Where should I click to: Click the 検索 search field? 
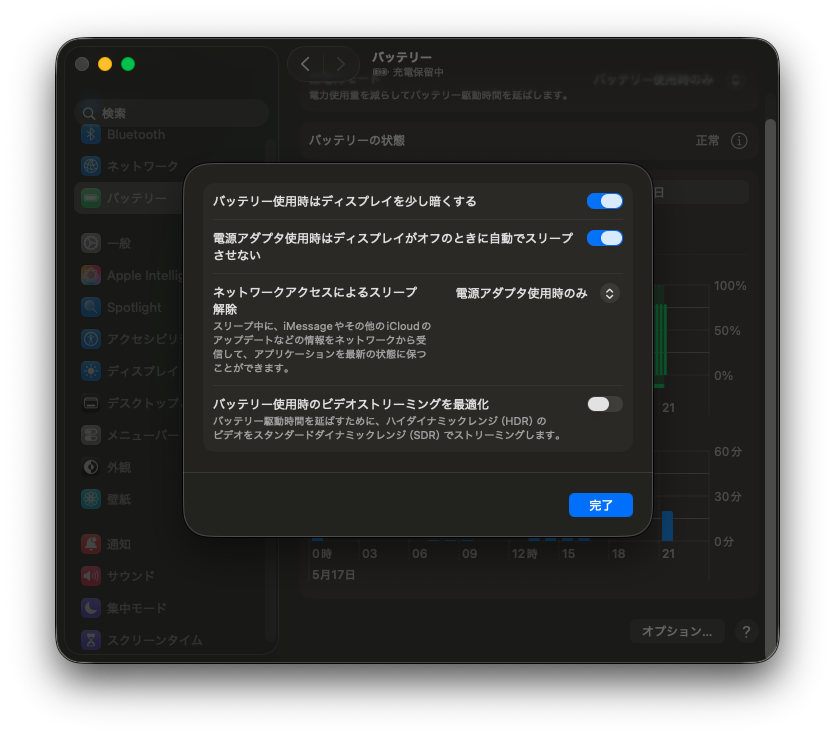(171, 113)
